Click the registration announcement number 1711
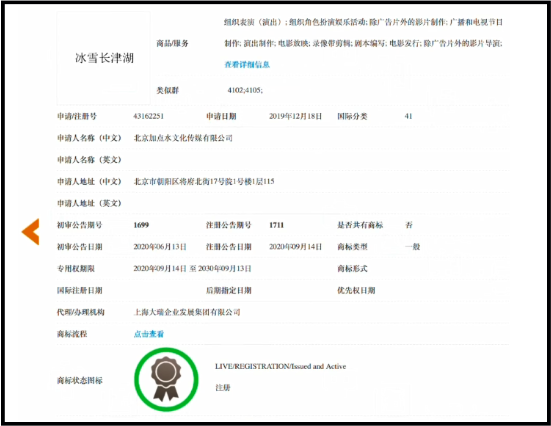The height and width of the screenshot is (426, 551). 276,225
